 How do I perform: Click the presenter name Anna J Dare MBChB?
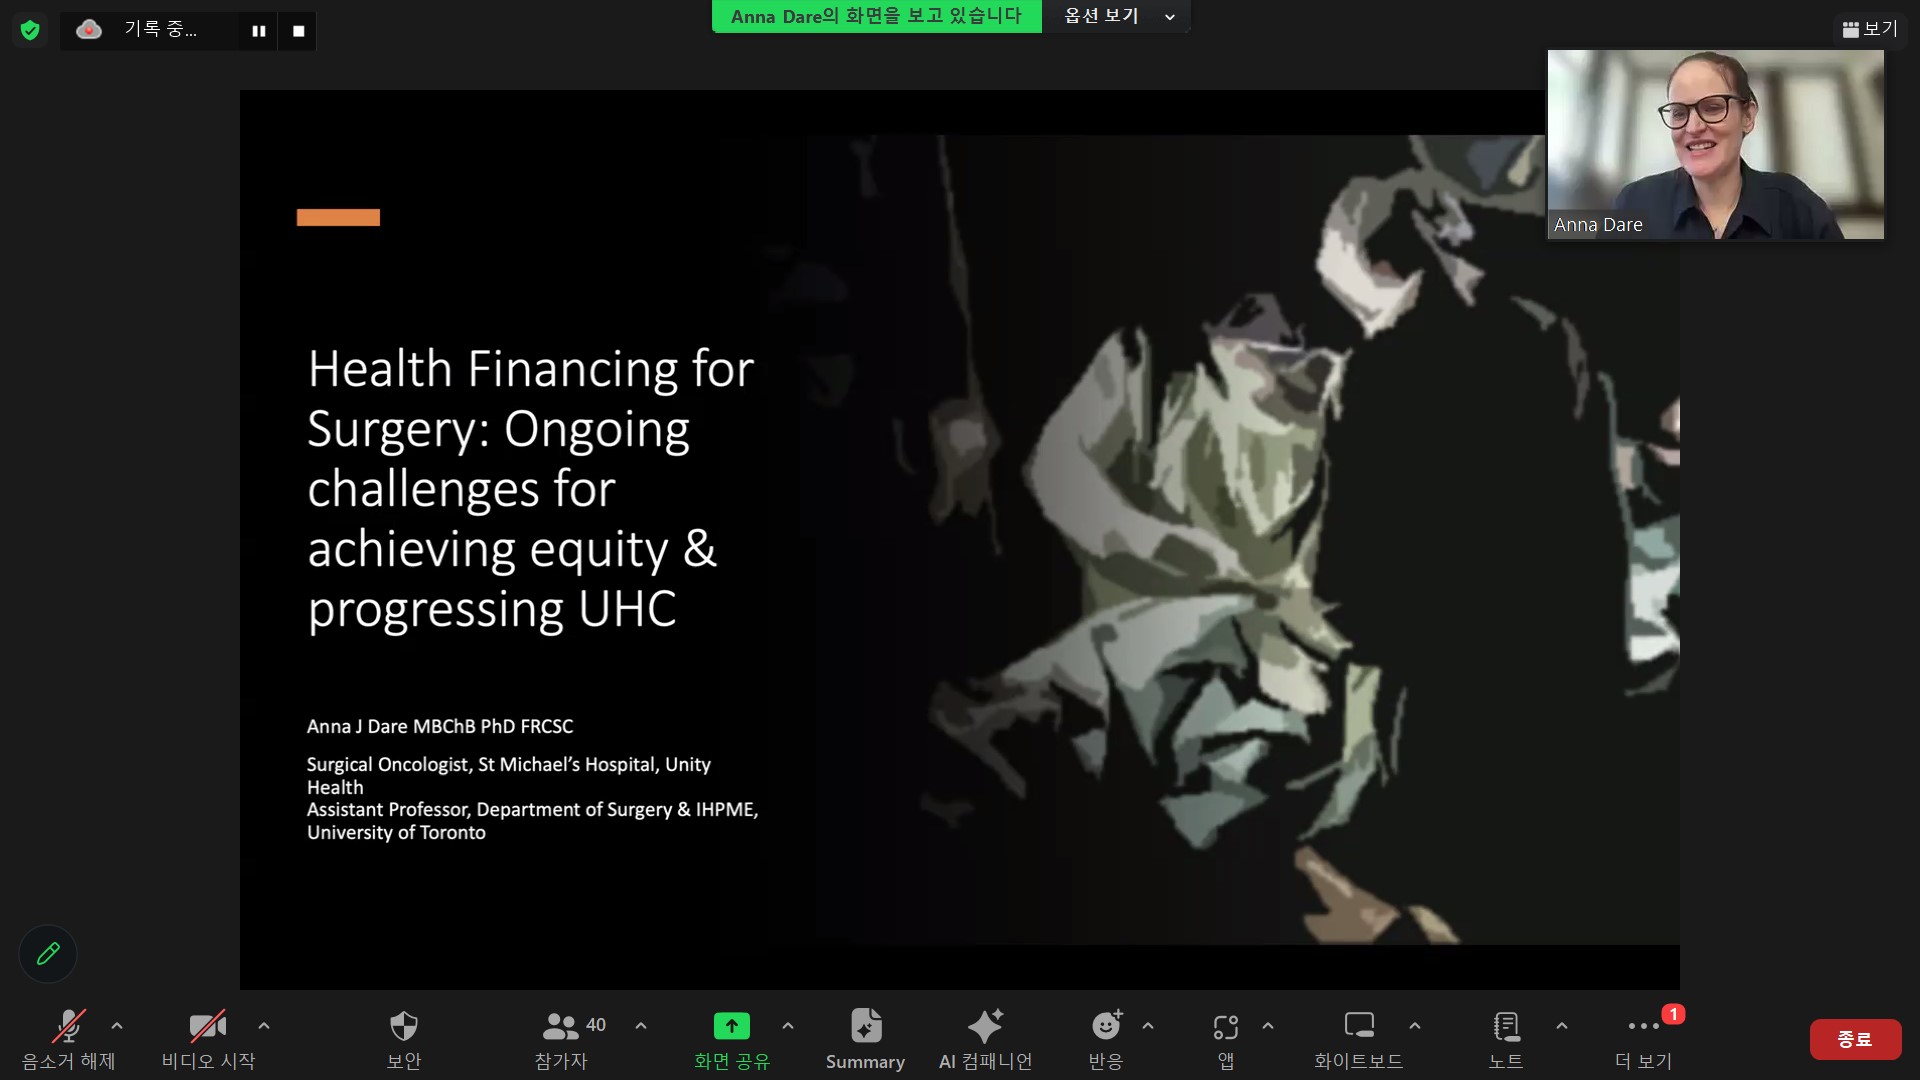tap(440, 726)
